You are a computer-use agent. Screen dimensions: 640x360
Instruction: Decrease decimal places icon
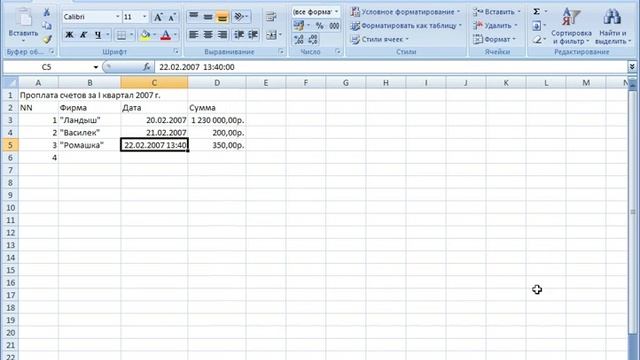(x=313, y=40)
